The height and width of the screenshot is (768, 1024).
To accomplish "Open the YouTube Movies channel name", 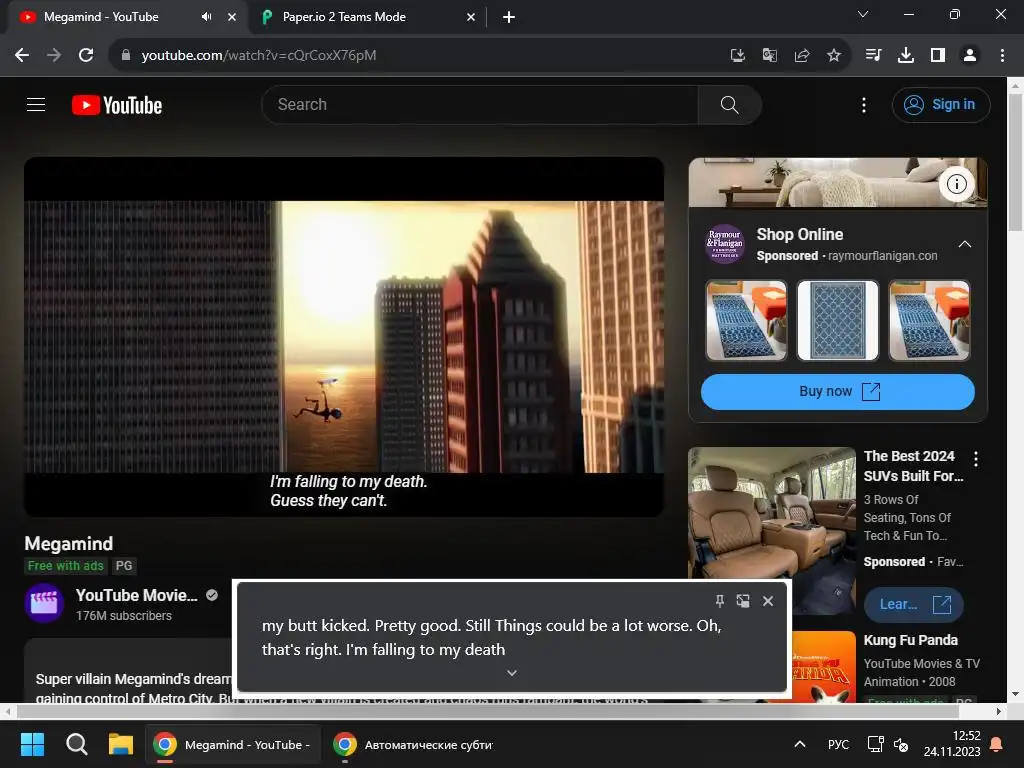I will coord(136,595).
